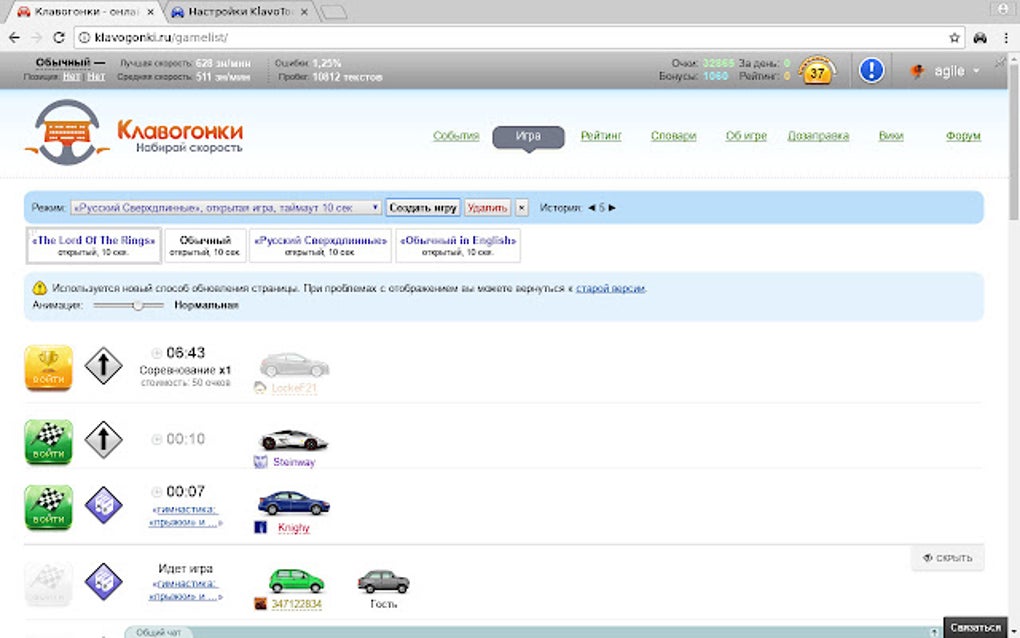Expand the general chat panel with the up arrow
The image size is (1020, 638).
click(934, 632)
